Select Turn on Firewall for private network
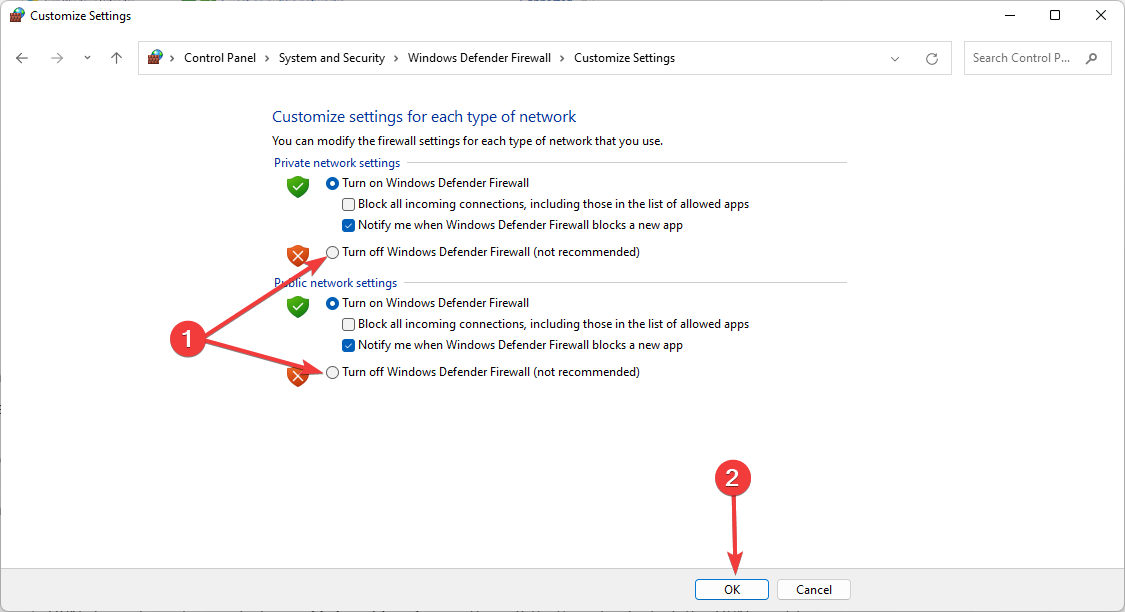 (332, 184)
